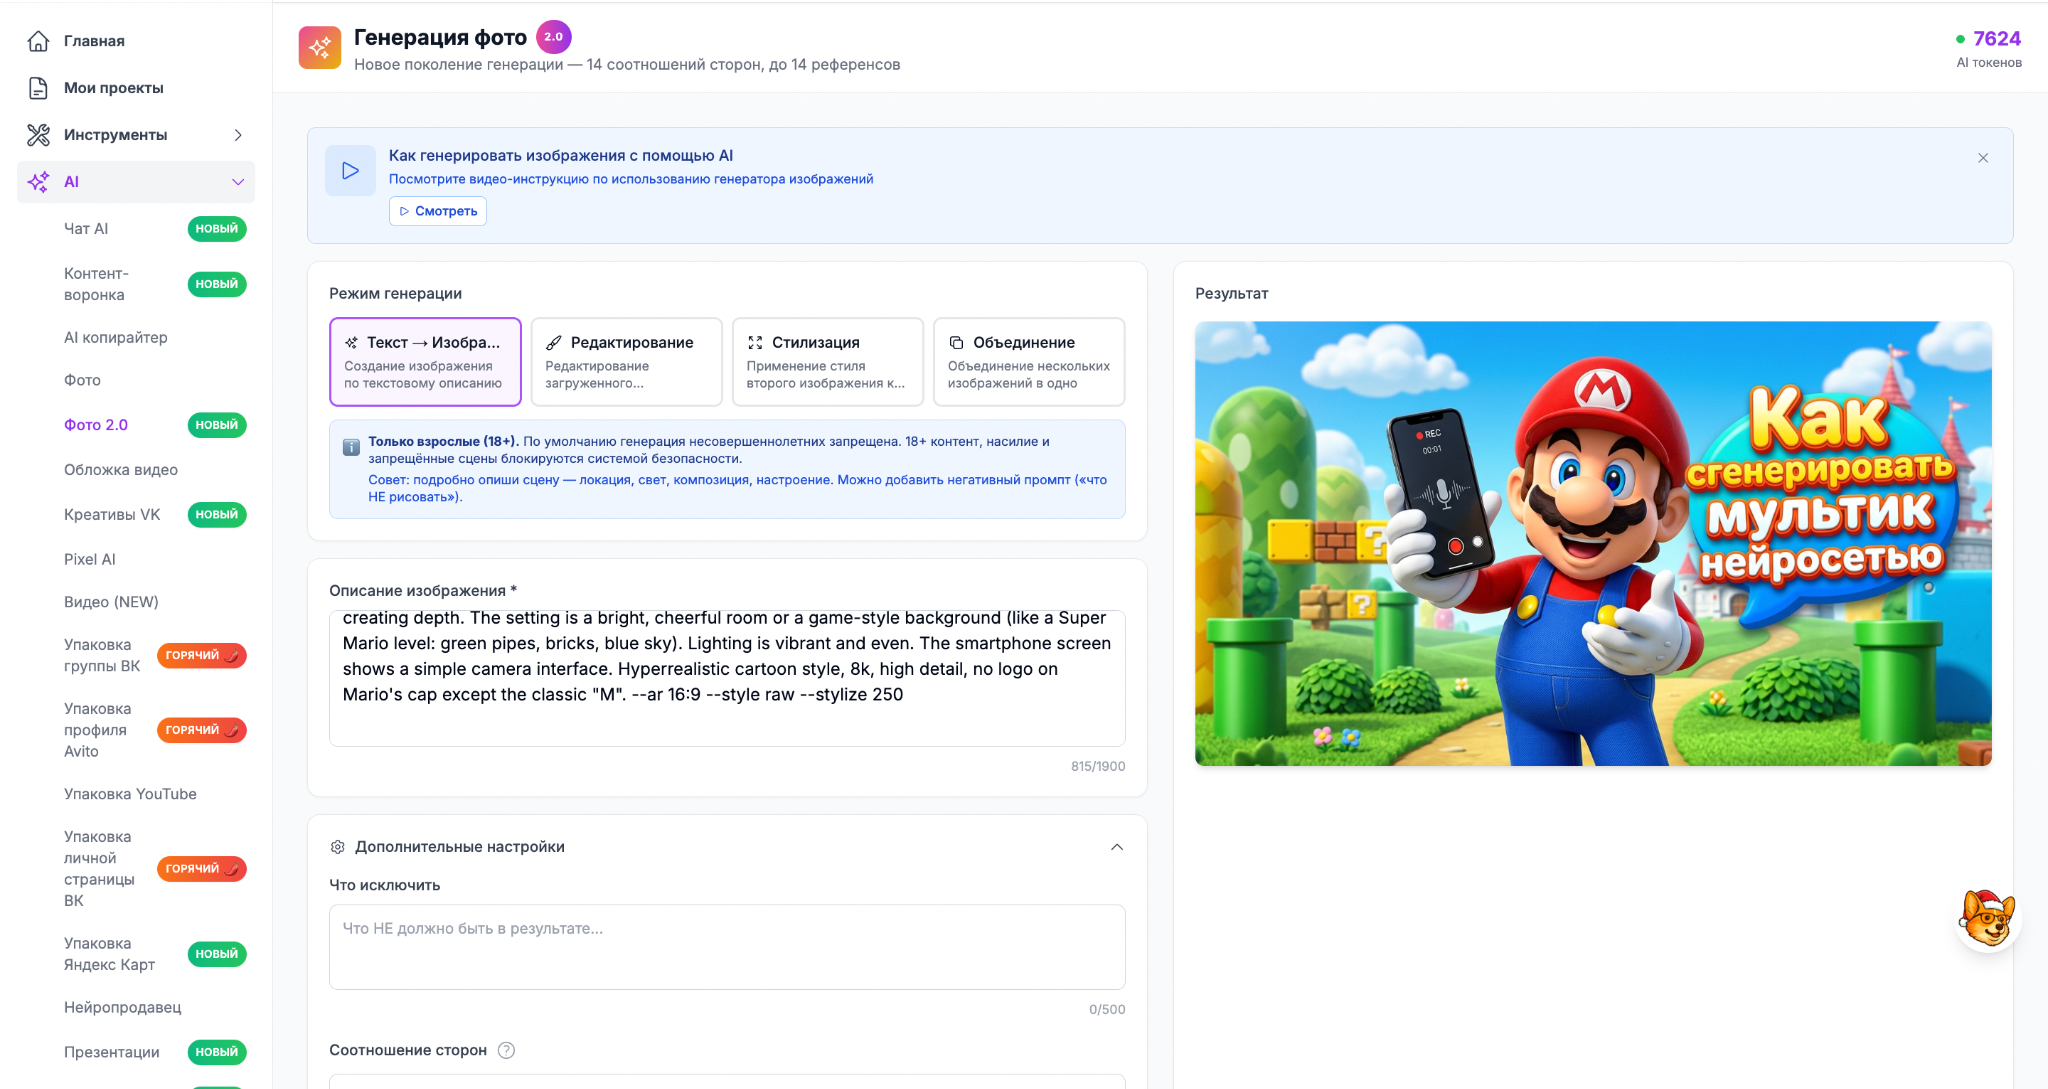Click the AI sparkle icon in sidebar
The height and width of the screenshot is (1089, 2048).
38,182
